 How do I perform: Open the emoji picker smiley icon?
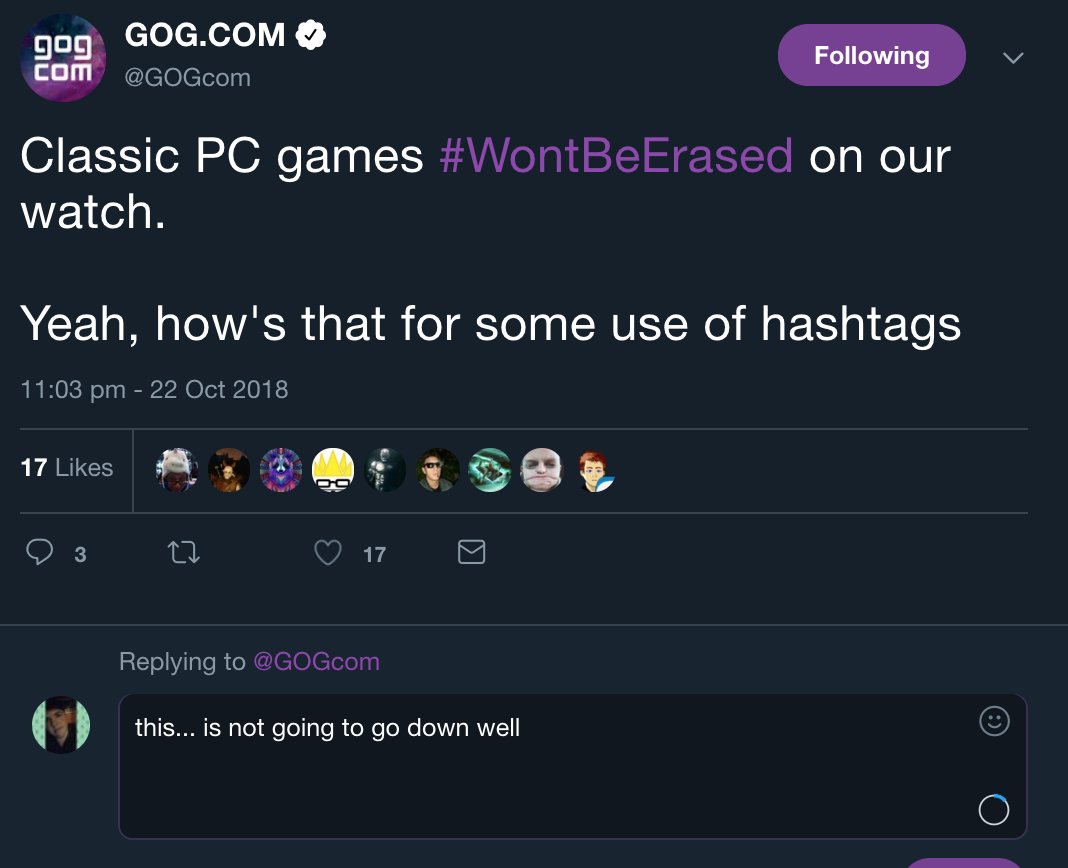click(x=994, y=721)
